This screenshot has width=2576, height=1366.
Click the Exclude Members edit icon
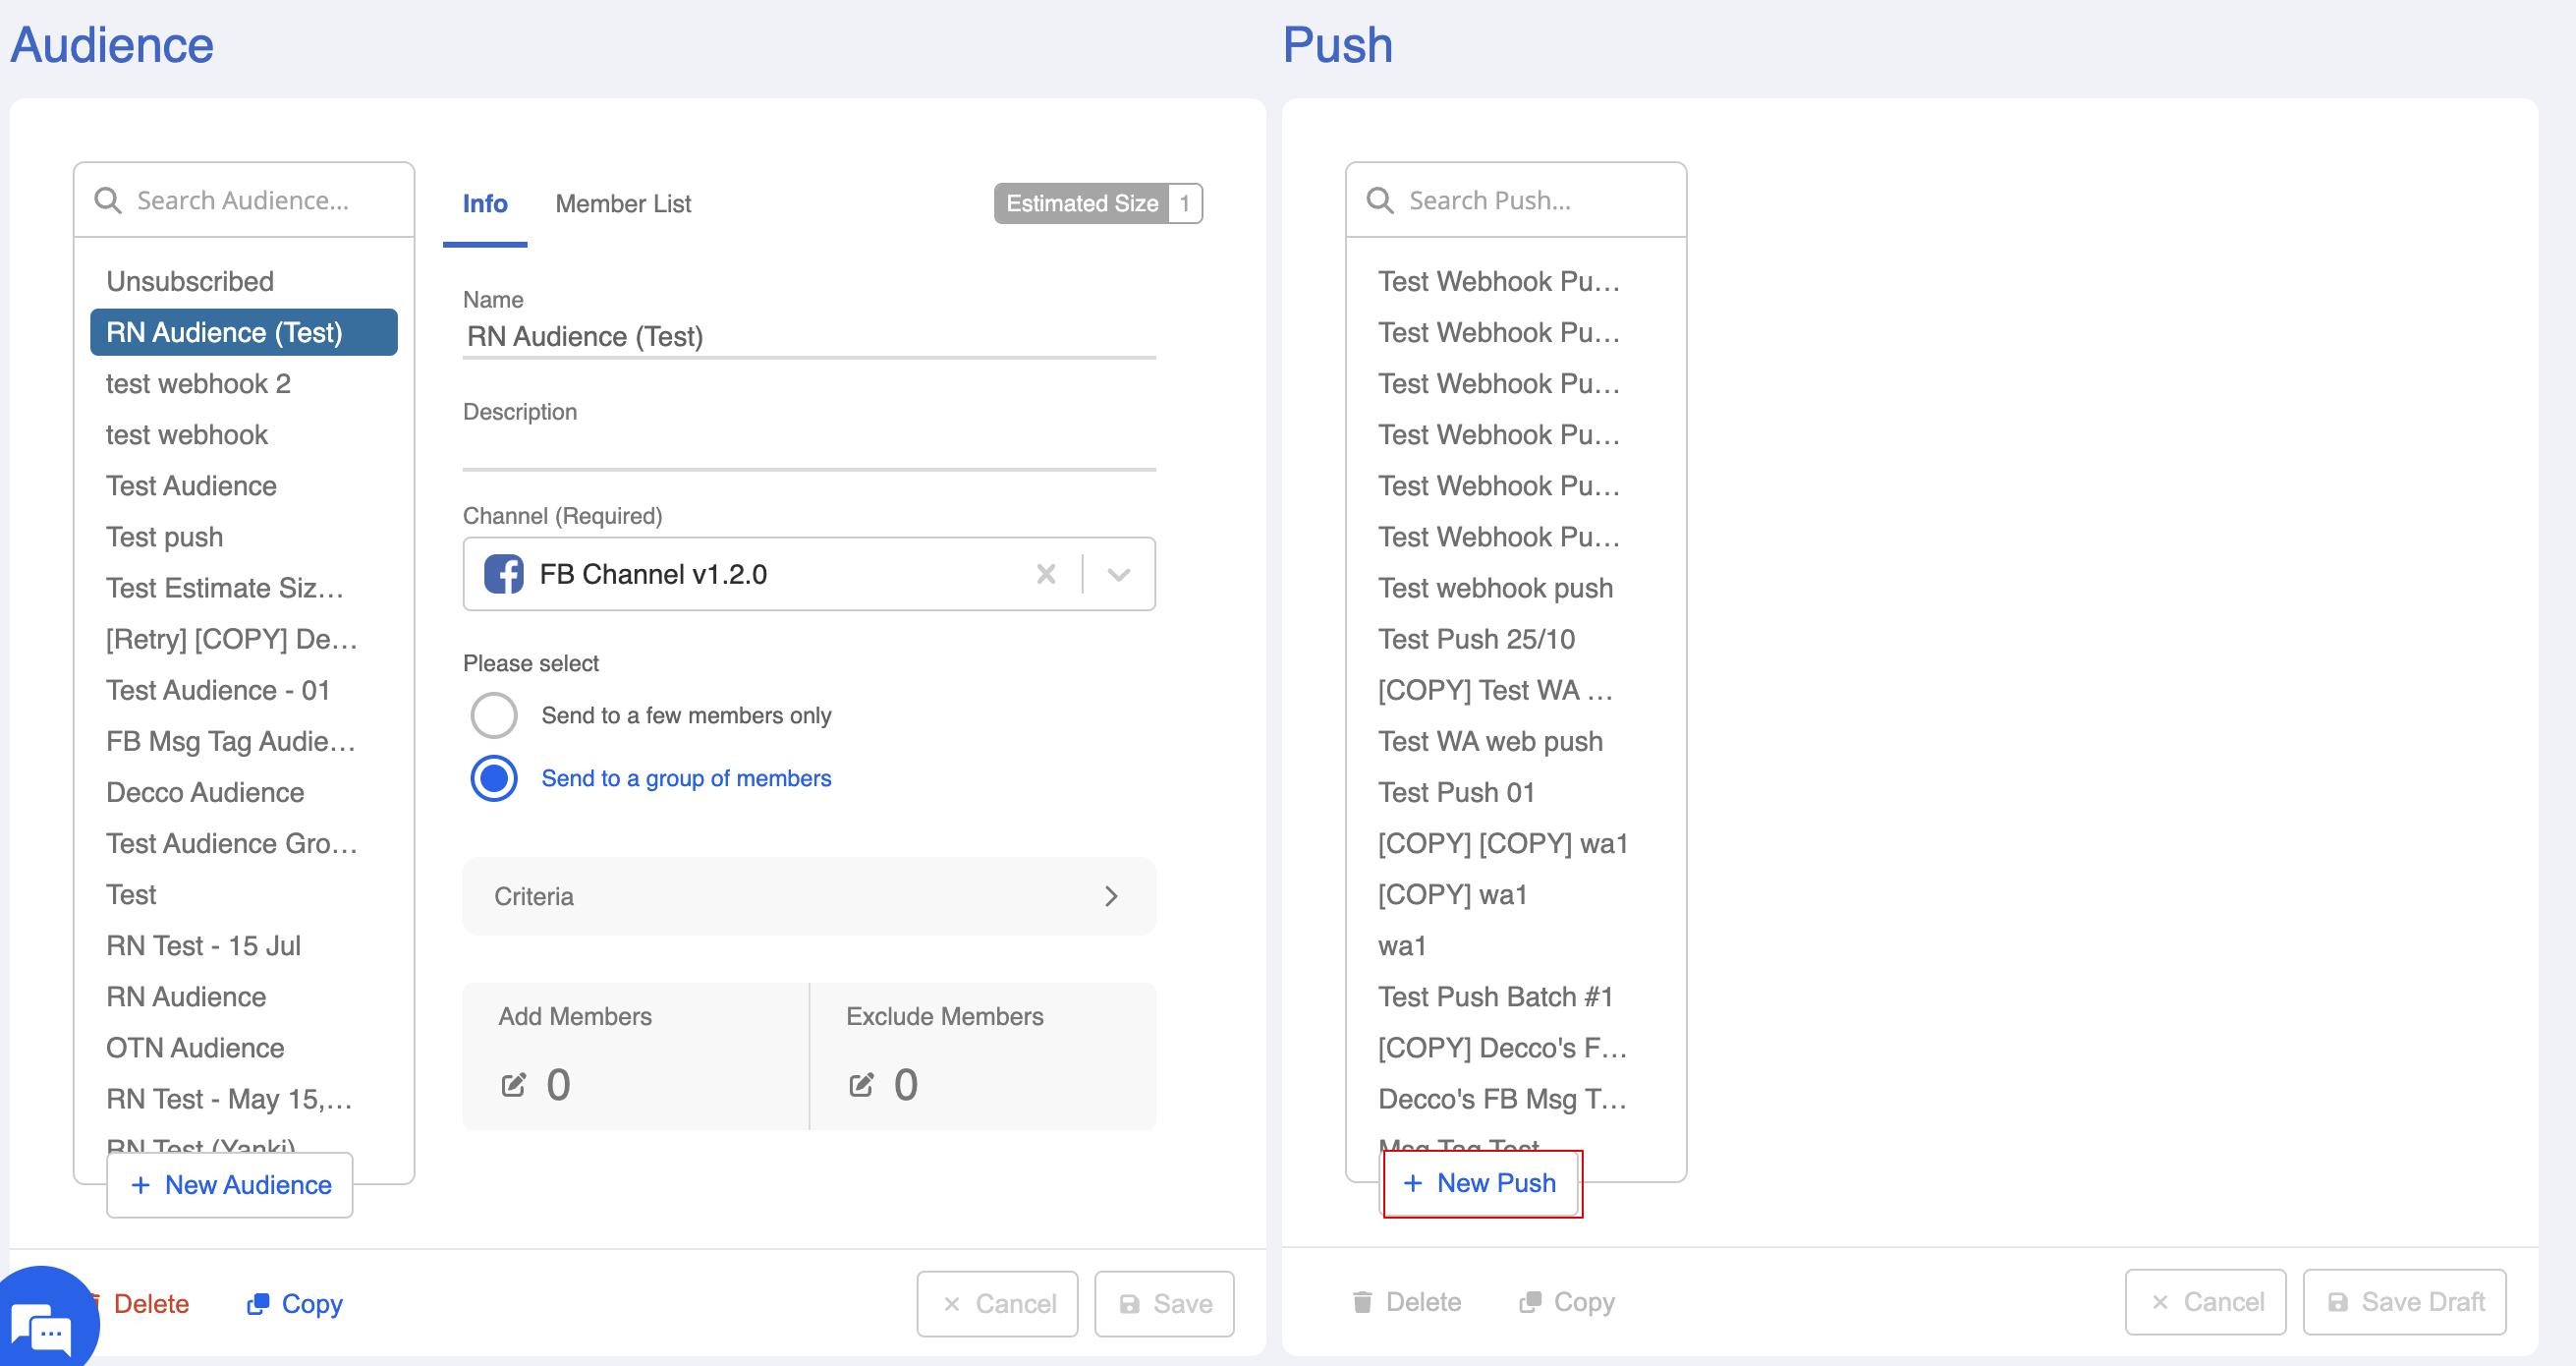tap(861, 1085)
